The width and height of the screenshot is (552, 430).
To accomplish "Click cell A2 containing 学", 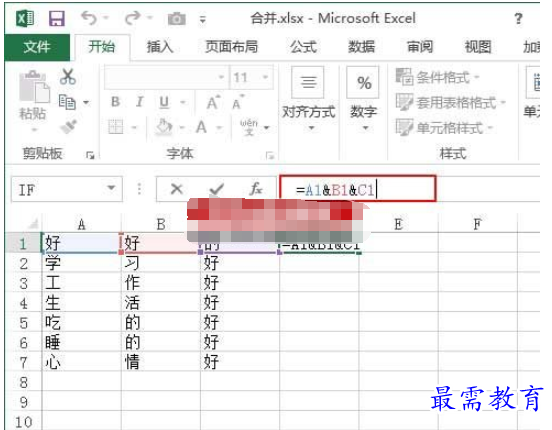I will point(81,263).
